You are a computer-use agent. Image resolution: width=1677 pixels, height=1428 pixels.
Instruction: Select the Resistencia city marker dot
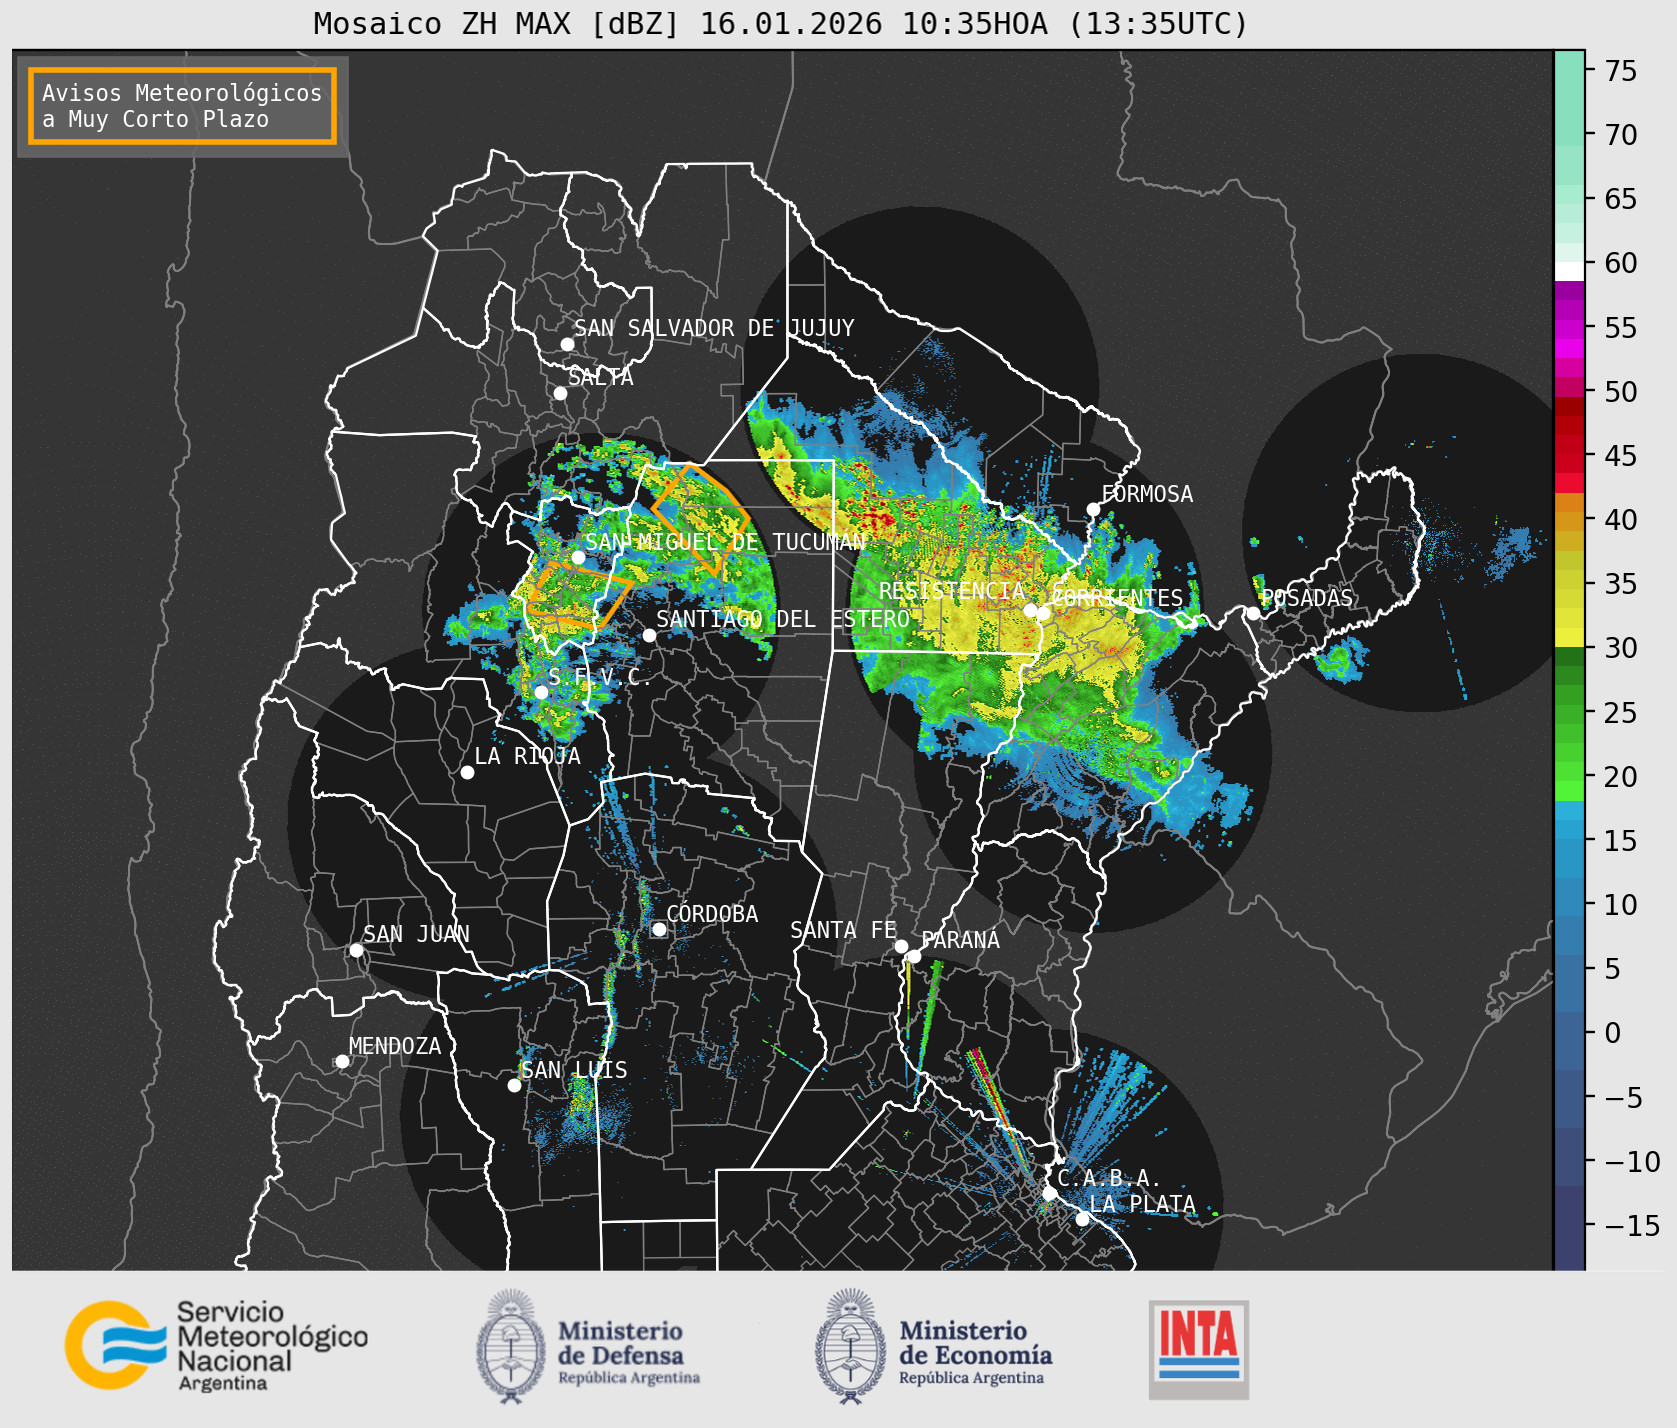pyautogui.click(x=1030, y=610)
